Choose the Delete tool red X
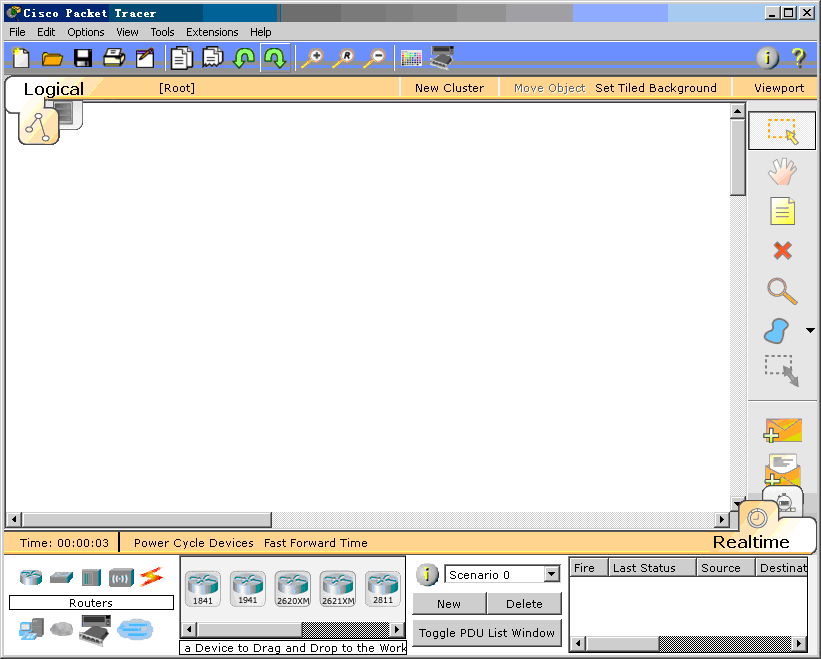The height and width of the screenshot is (659, 821). pyautogui.click(x=782, y=251)
